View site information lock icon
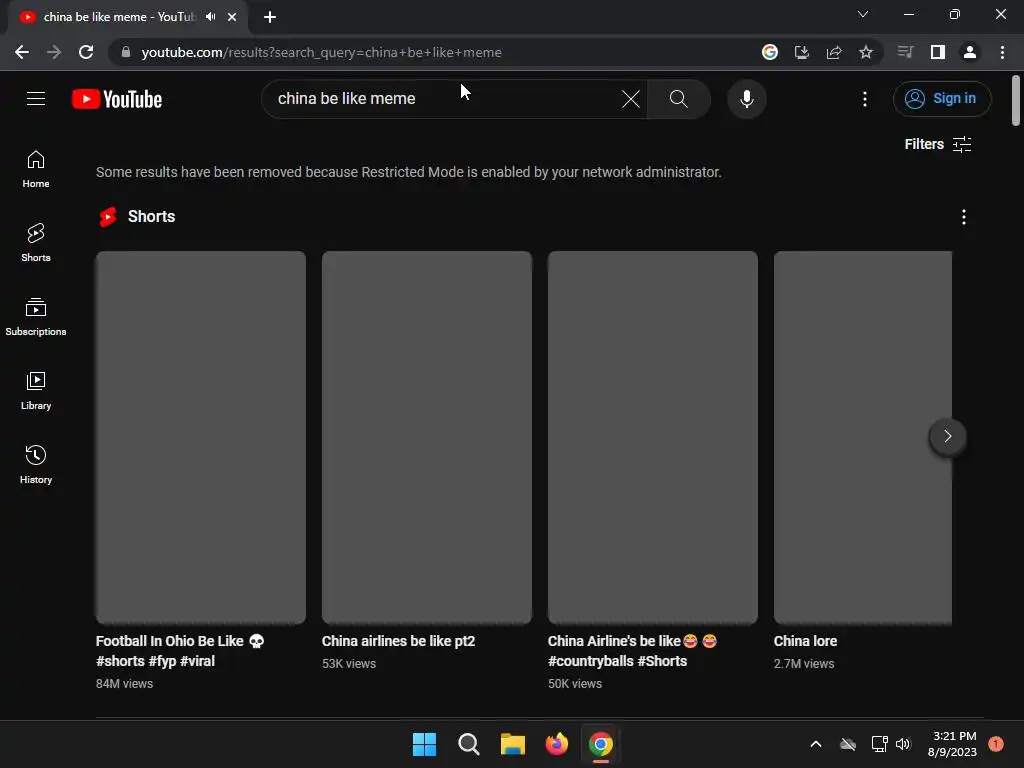The height and width of the screenshot is (768, 1024). 126,52
